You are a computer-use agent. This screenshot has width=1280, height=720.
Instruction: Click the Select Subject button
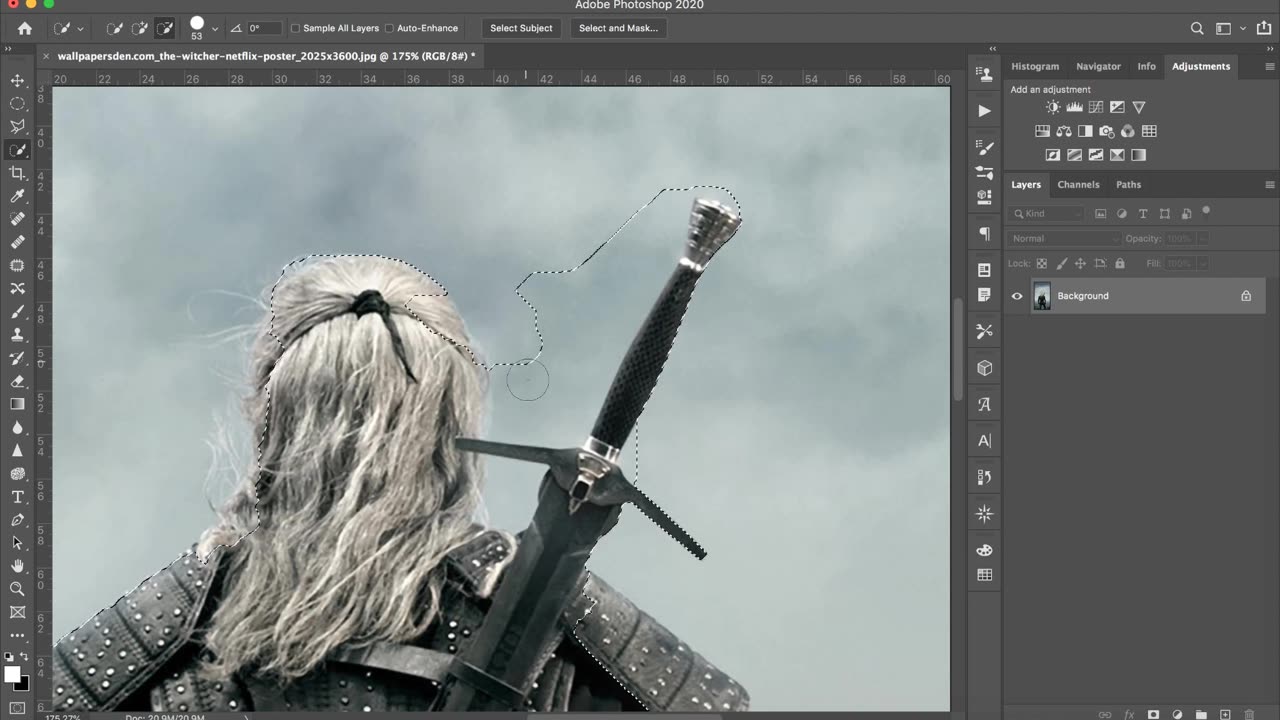pyautogui.click(x=521, y=28)
